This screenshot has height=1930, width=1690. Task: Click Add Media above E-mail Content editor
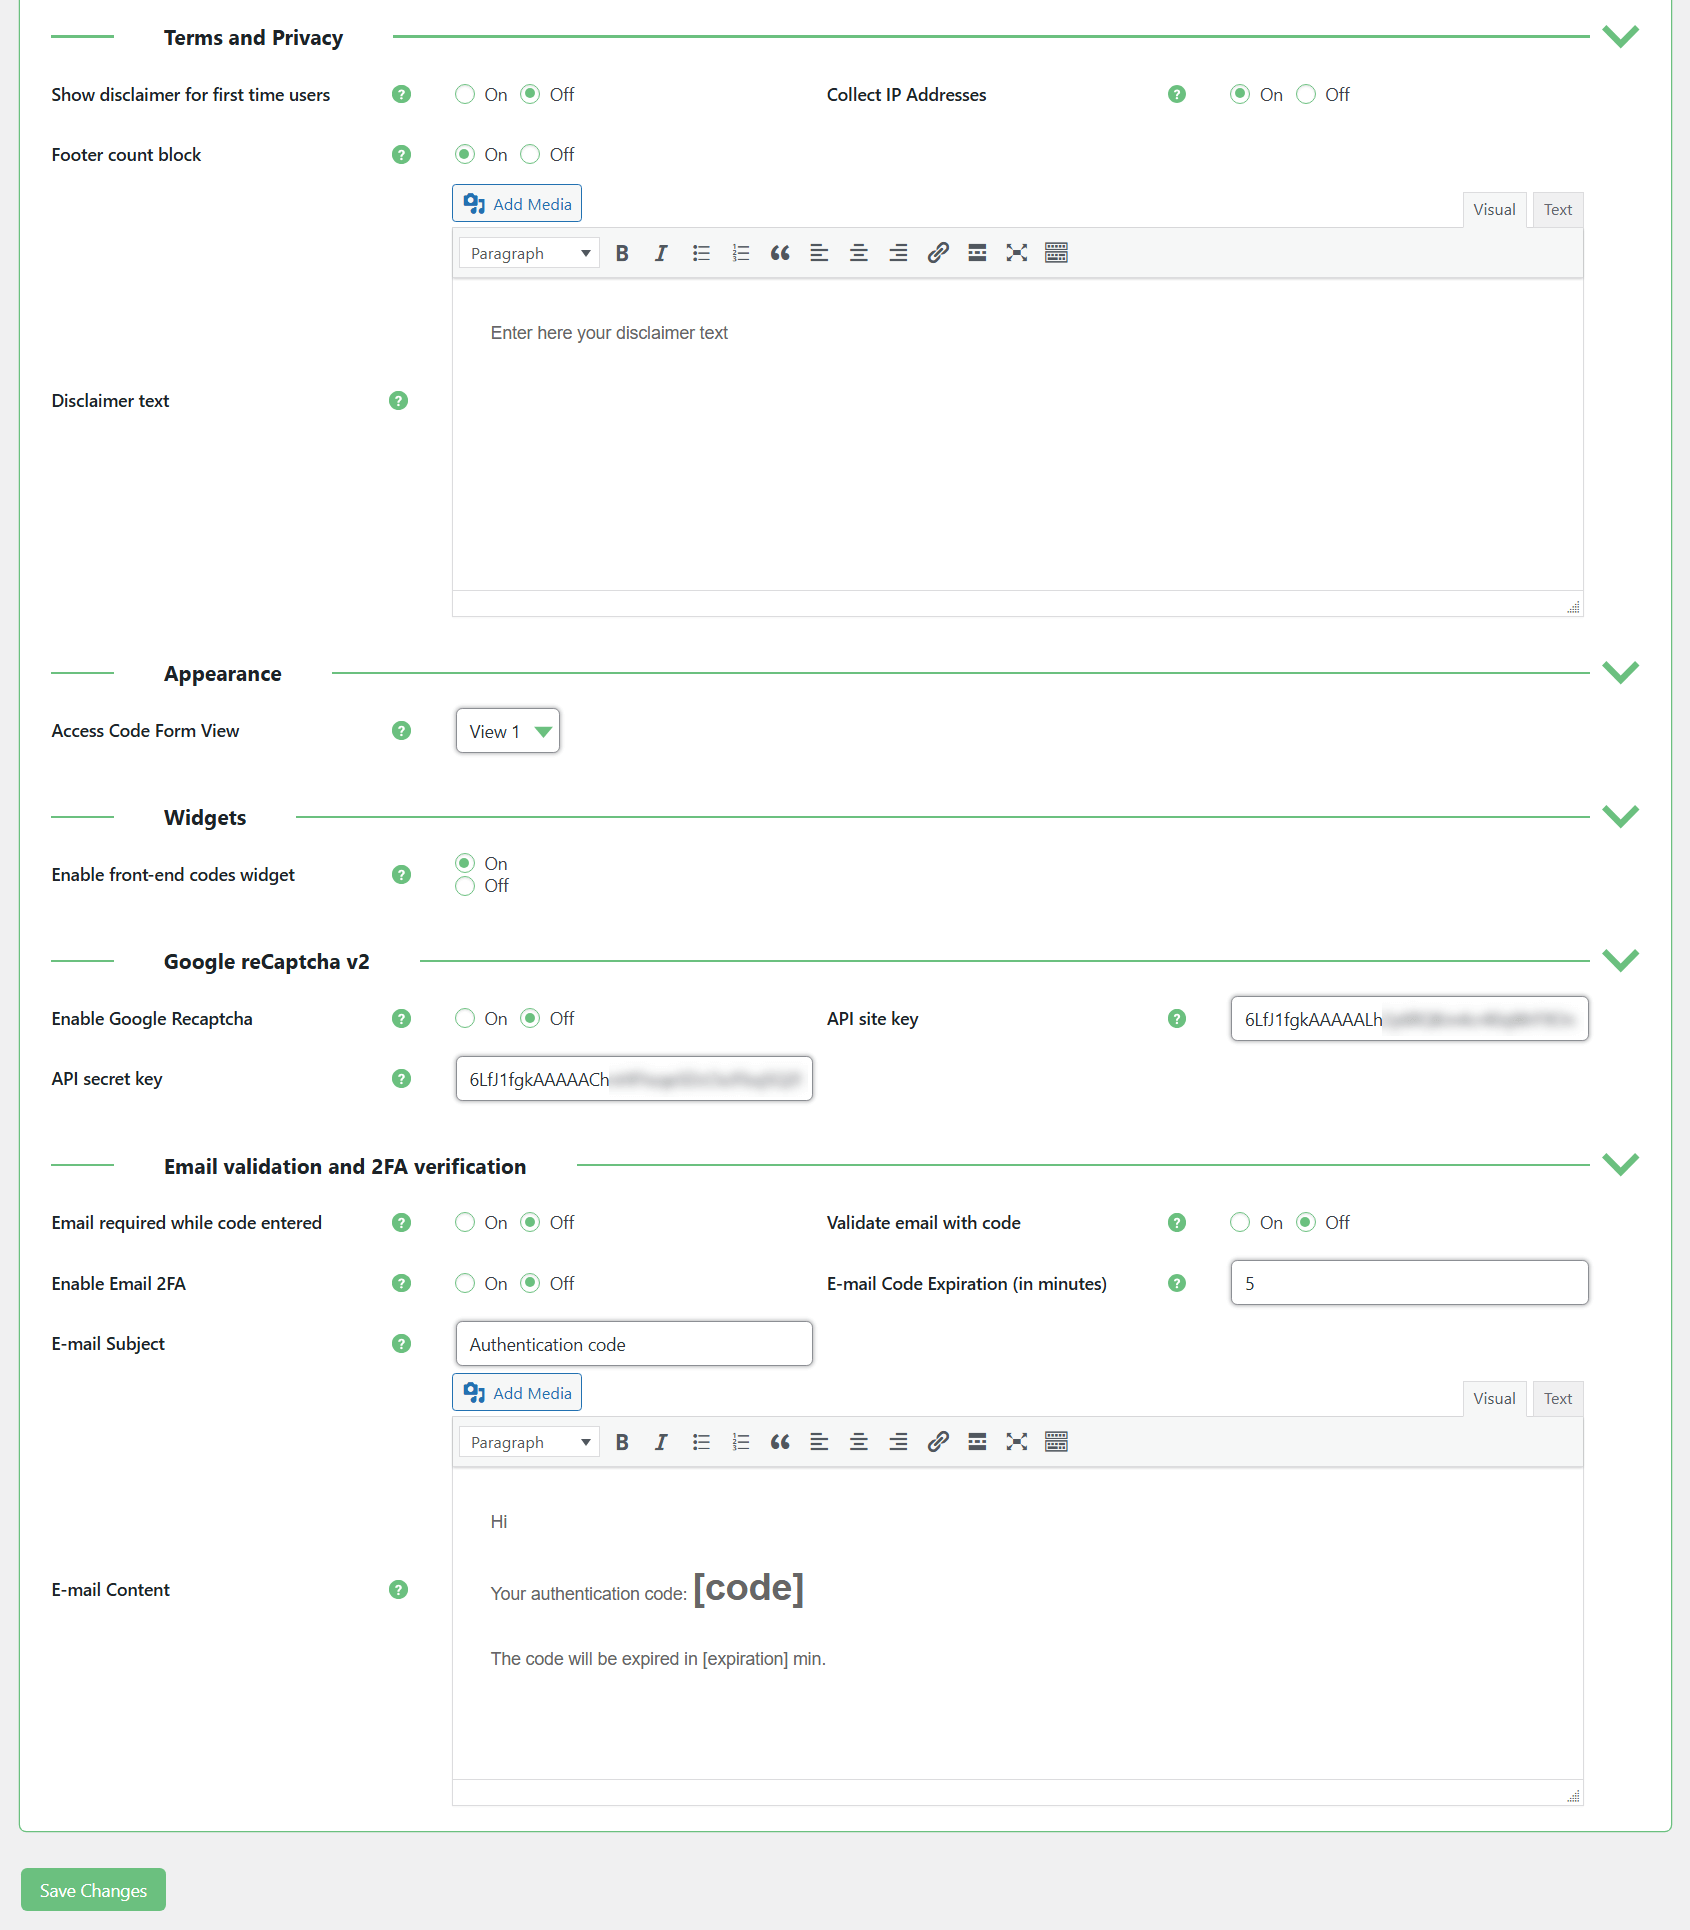coord(517,1393)
